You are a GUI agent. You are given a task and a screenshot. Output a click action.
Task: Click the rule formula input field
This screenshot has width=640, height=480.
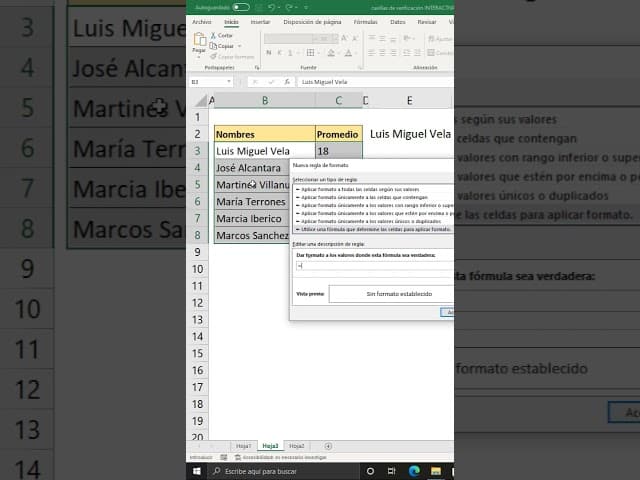(x=374, y=266)
